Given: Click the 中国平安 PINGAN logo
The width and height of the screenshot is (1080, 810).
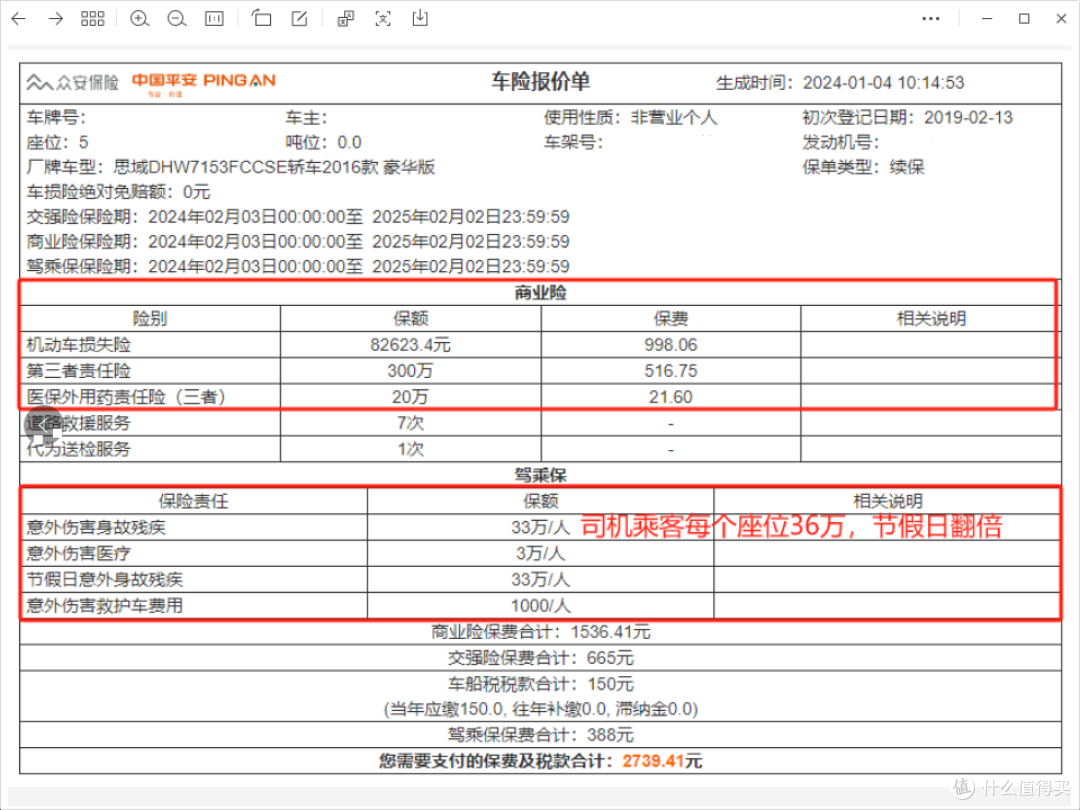Looking at the screenshot, I should (205, 80).
